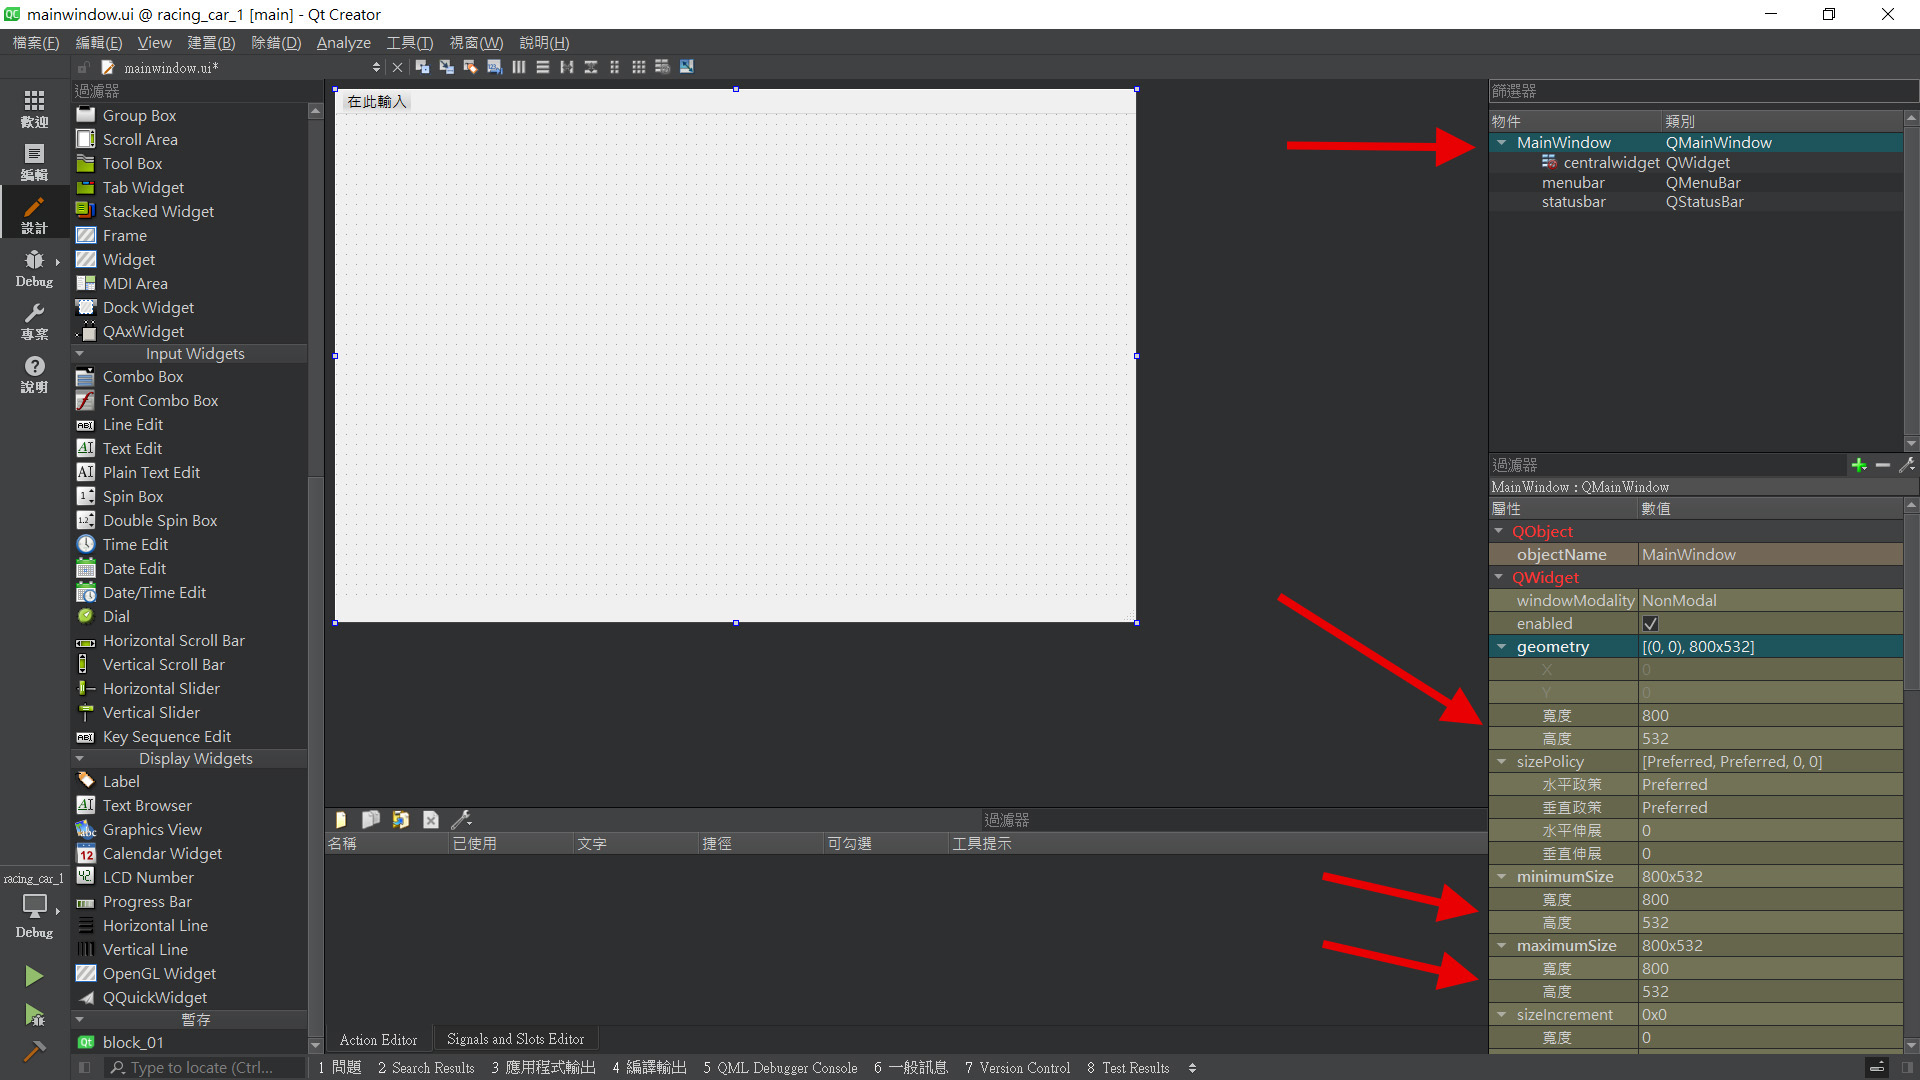
Task: Open the Analyze menu
Action: (343, 43)
